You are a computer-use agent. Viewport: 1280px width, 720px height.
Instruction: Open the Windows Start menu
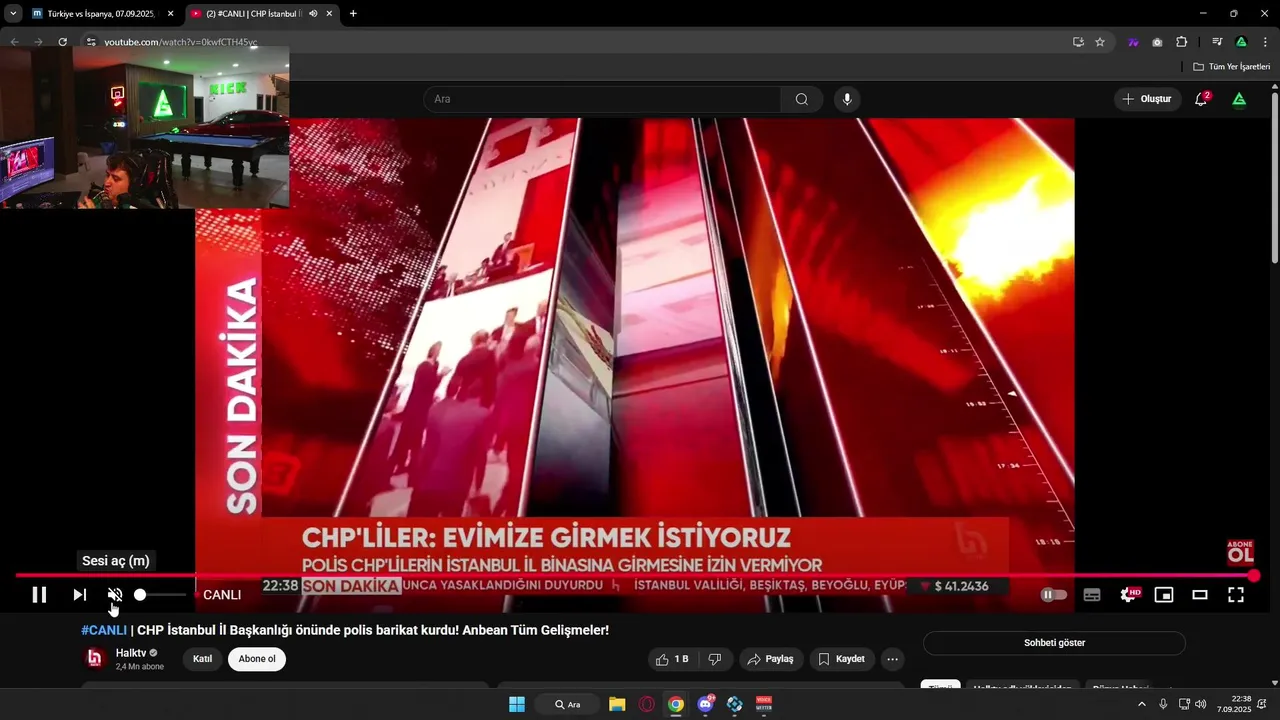[x=517, y=704]
